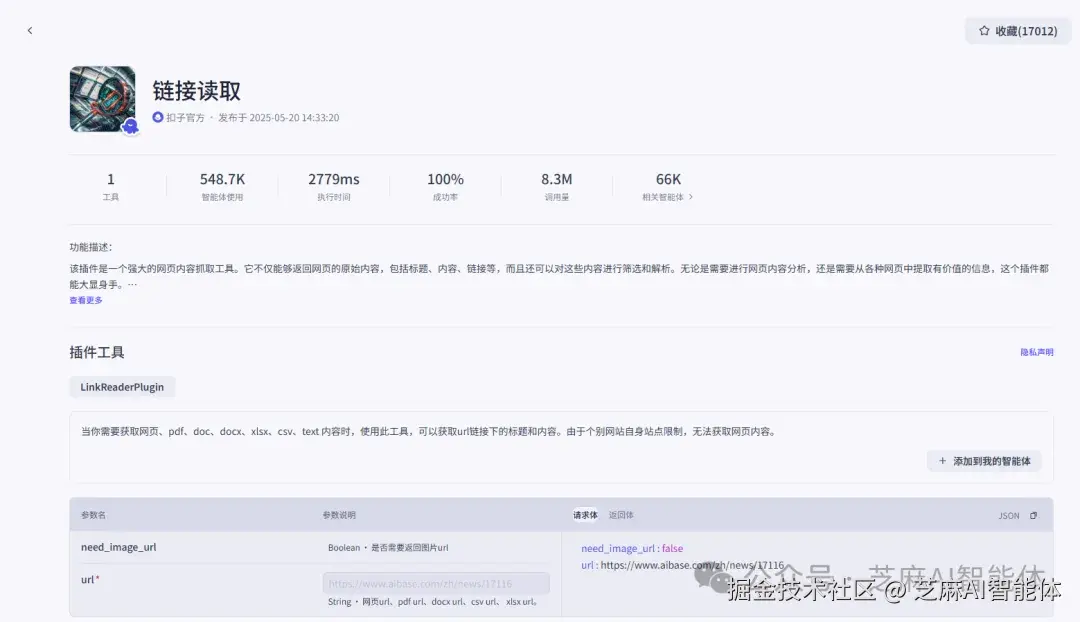Screen dimensions: 1080x622
Task: Click the 隐私声明 privacy link
Action: pos(1036,351)
